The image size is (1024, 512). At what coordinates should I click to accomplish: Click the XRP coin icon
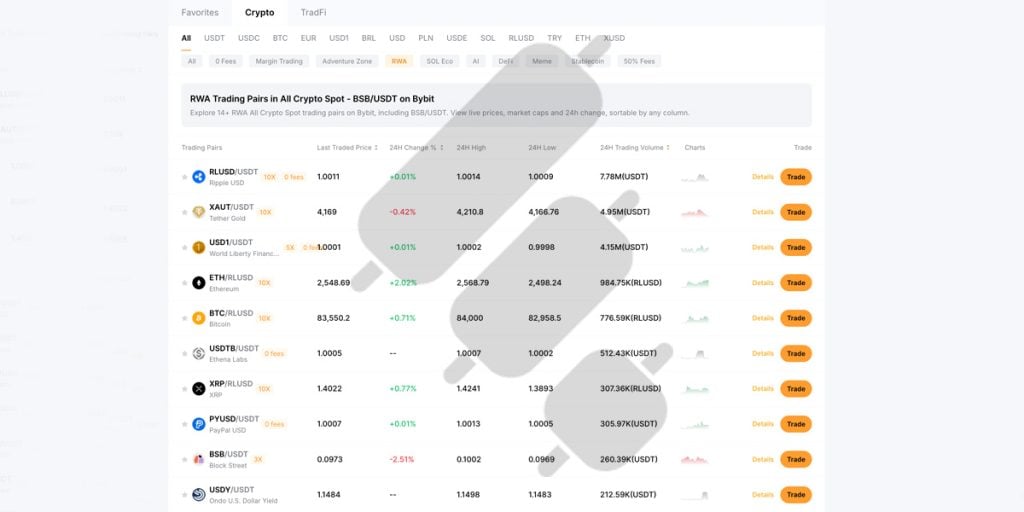coord(199,389)
